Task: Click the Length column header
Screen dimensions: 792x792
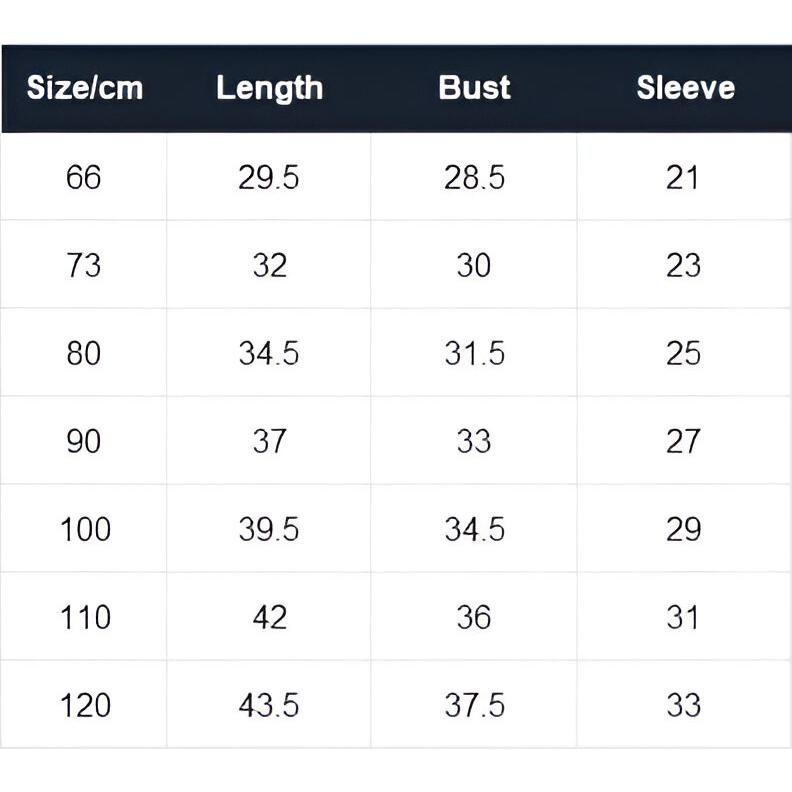Action: [x=269, y=89]
